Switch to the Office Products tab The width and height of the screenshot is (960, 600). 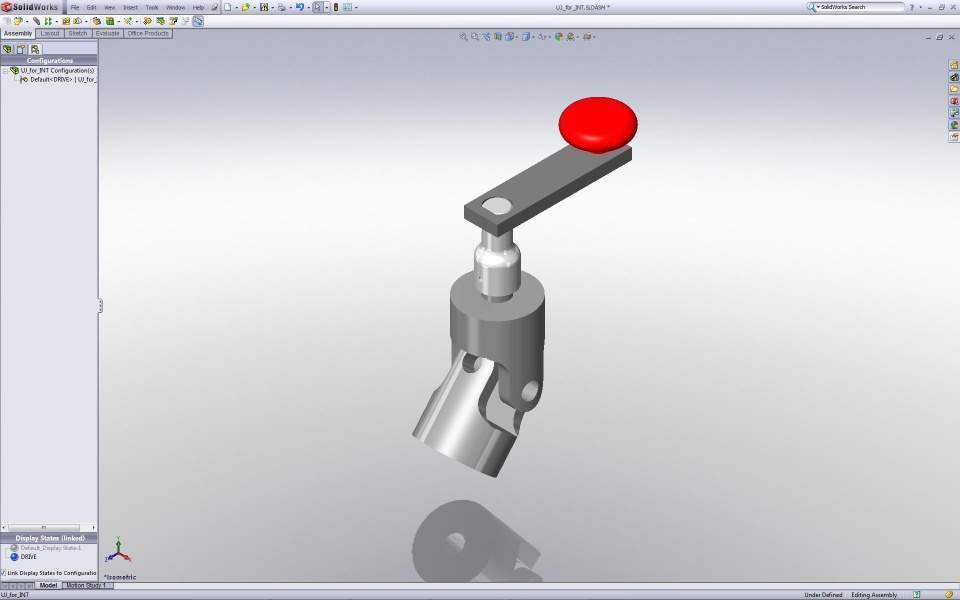(x=148, y=34)
